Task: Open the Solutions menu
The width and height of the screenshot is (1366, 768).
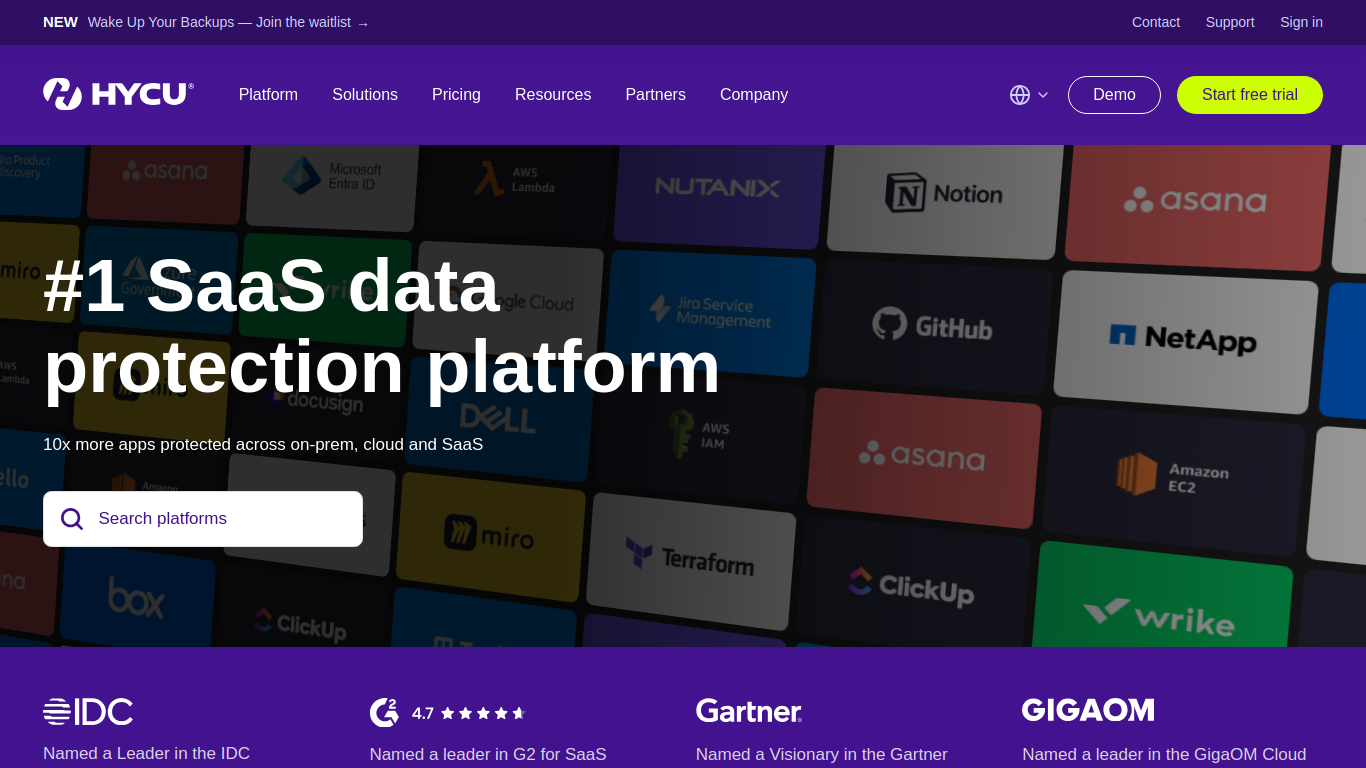Action: pos(365,95)
